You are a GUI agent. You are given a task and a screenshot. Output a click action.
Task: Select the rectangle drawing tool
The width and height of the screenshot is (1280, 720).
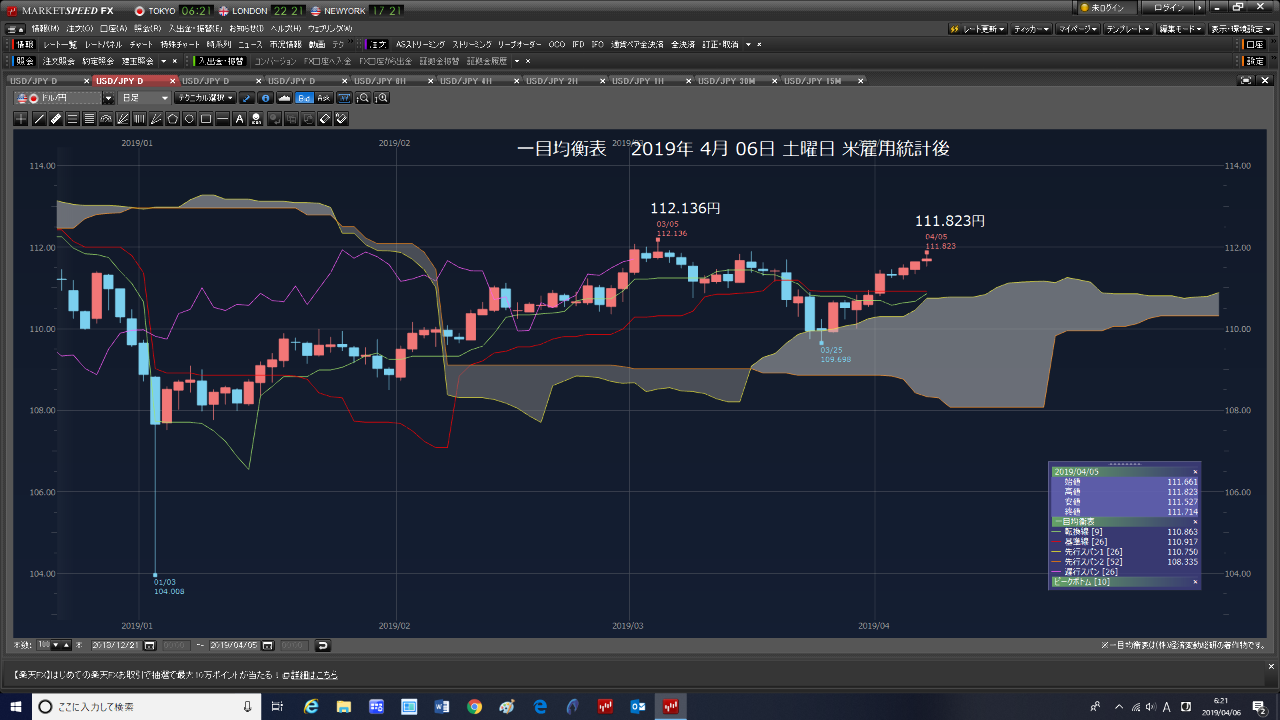click(206, 118)
